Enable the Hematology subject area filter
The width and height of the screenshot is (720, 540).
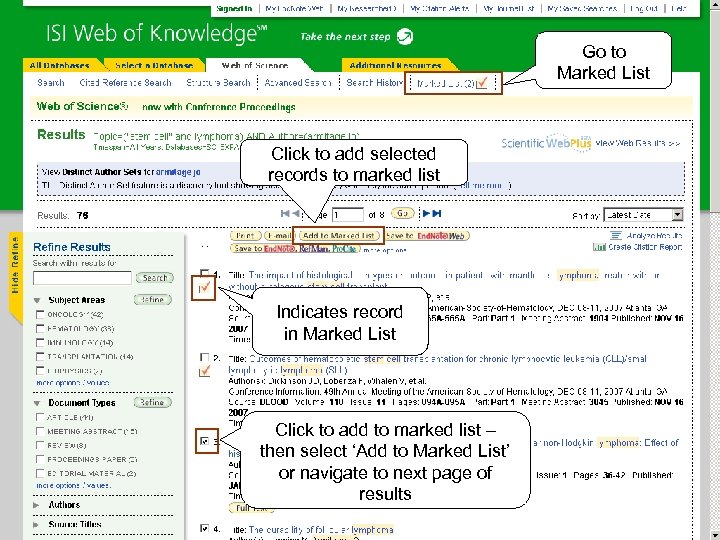[x=40, y=329]
